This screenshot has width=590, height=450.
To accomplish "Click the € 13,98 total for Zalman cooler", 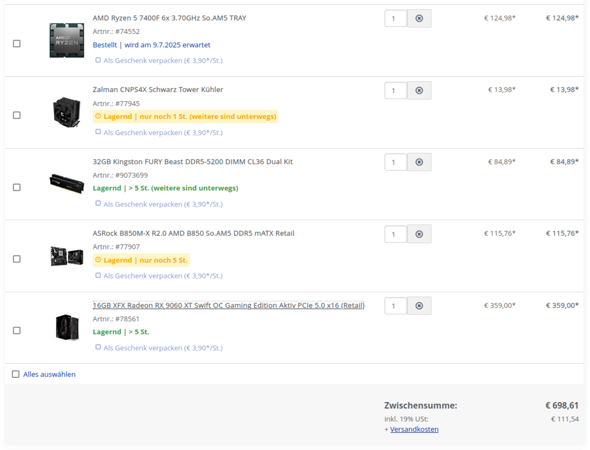I will point(564,90).
